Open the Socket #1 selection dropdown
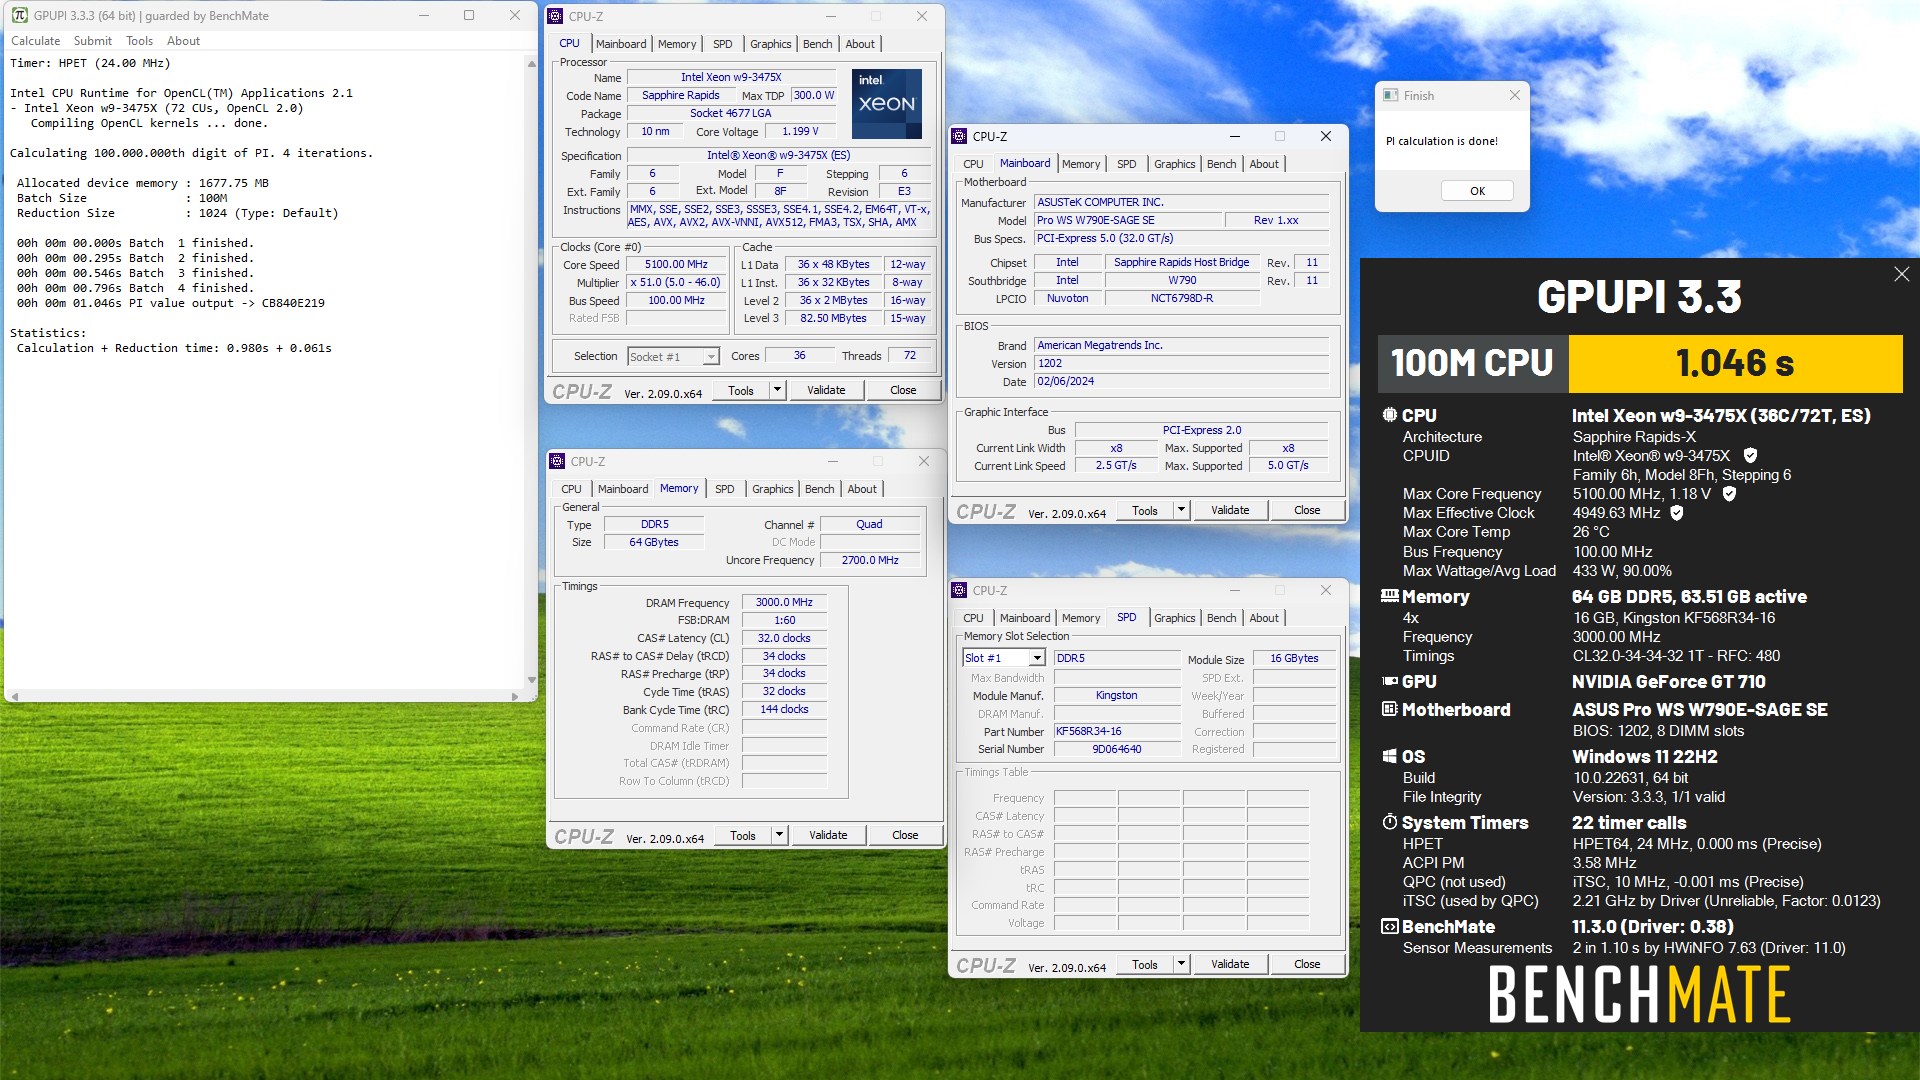The height and width of the screenshot is (1080, 1920). click(x=711, y=357)
